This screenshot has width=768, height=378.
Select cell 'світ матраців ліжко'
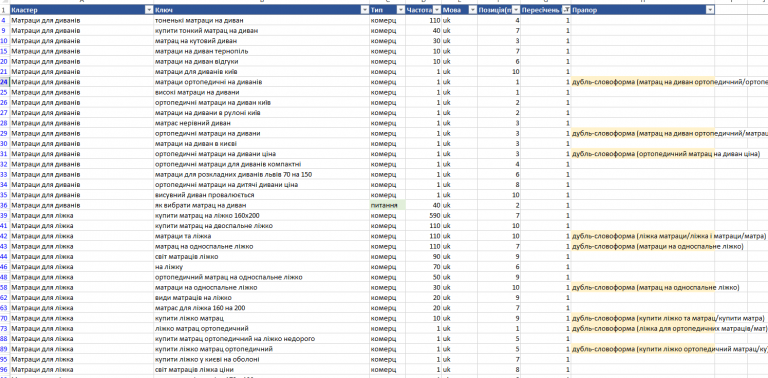pyautogui.click(x=261, y=257)
